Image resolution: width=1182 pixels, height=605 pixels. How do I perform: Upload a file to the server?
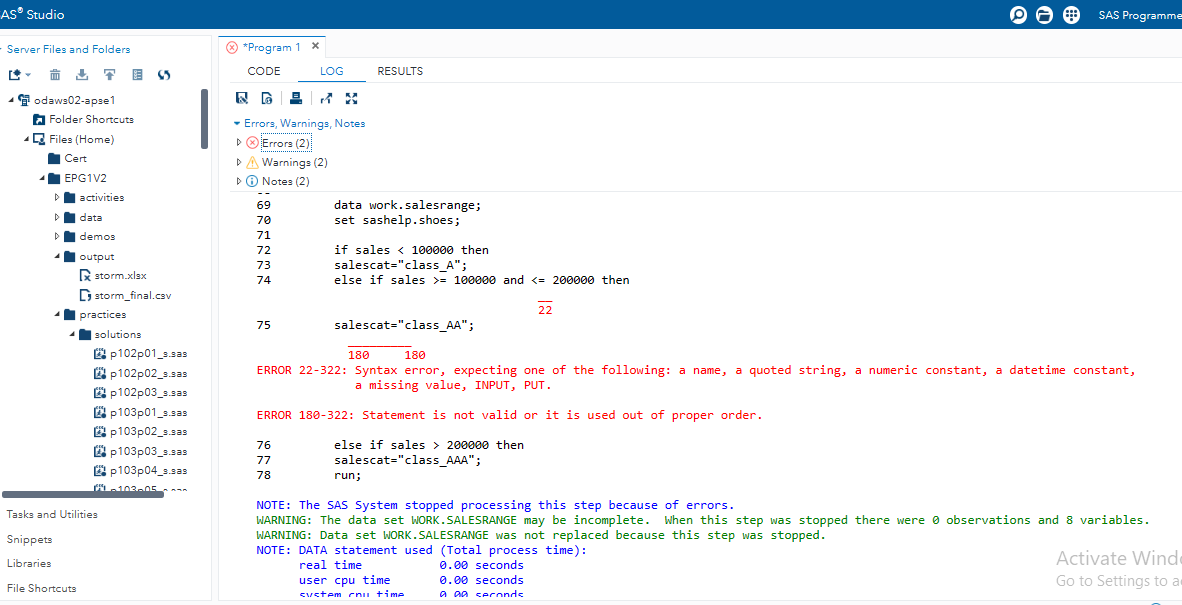109,73
